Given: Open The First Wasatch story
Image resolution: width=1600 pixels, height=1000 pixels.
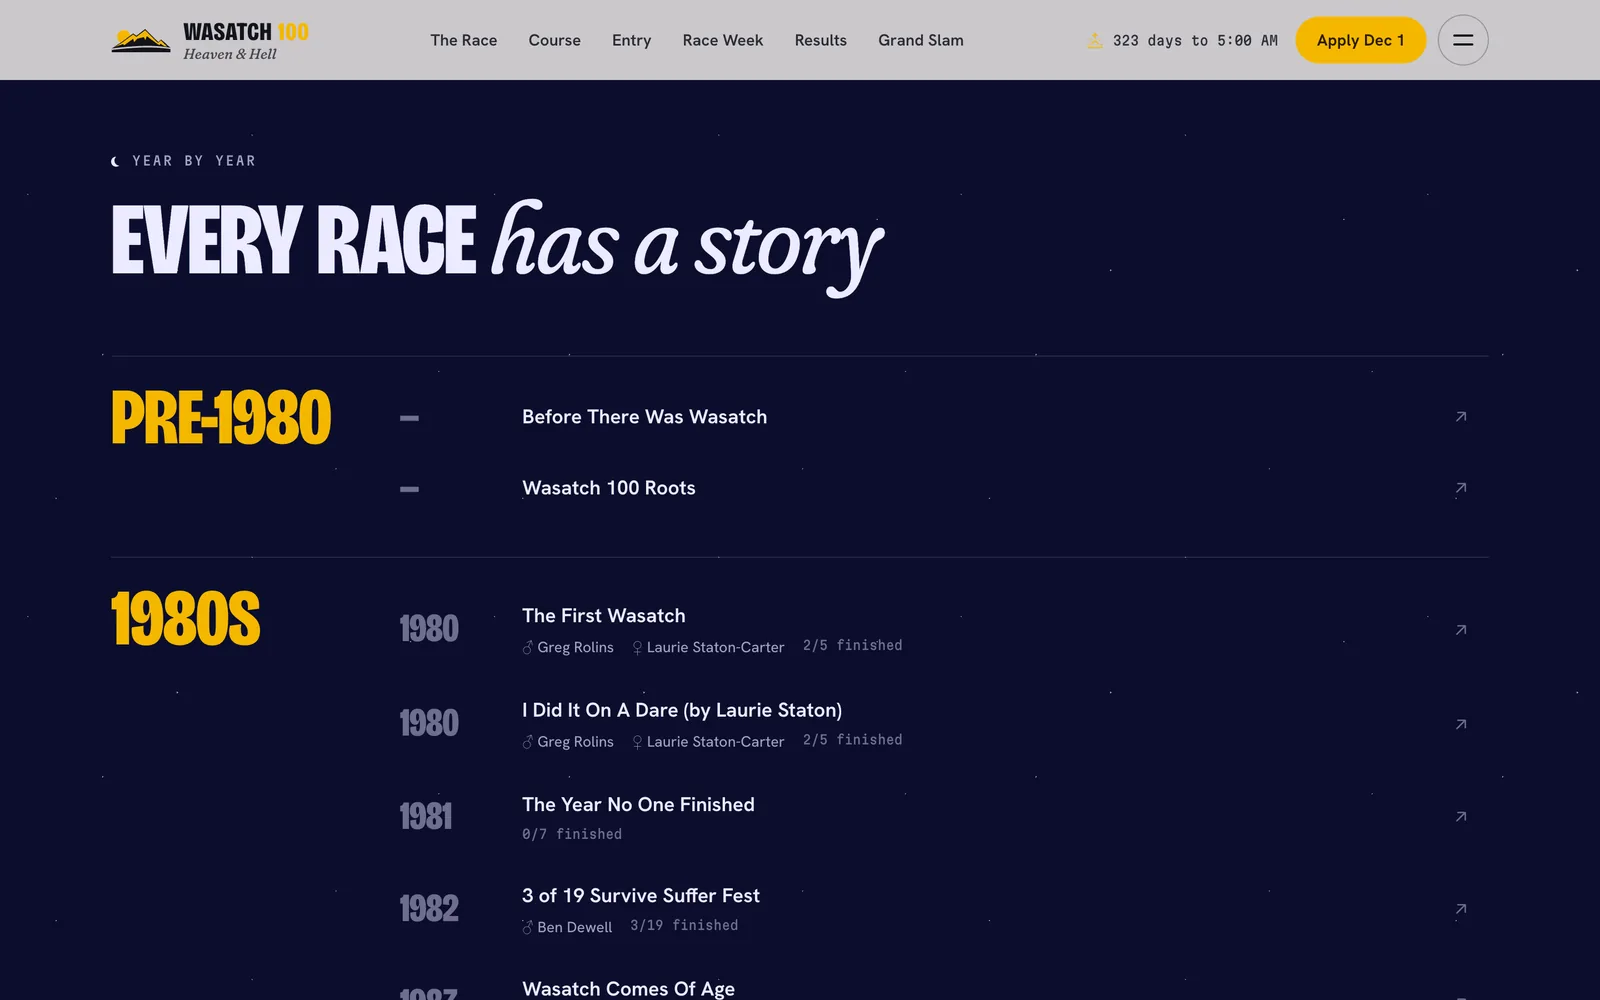Looking at the screenshot, I should [603, 616].
